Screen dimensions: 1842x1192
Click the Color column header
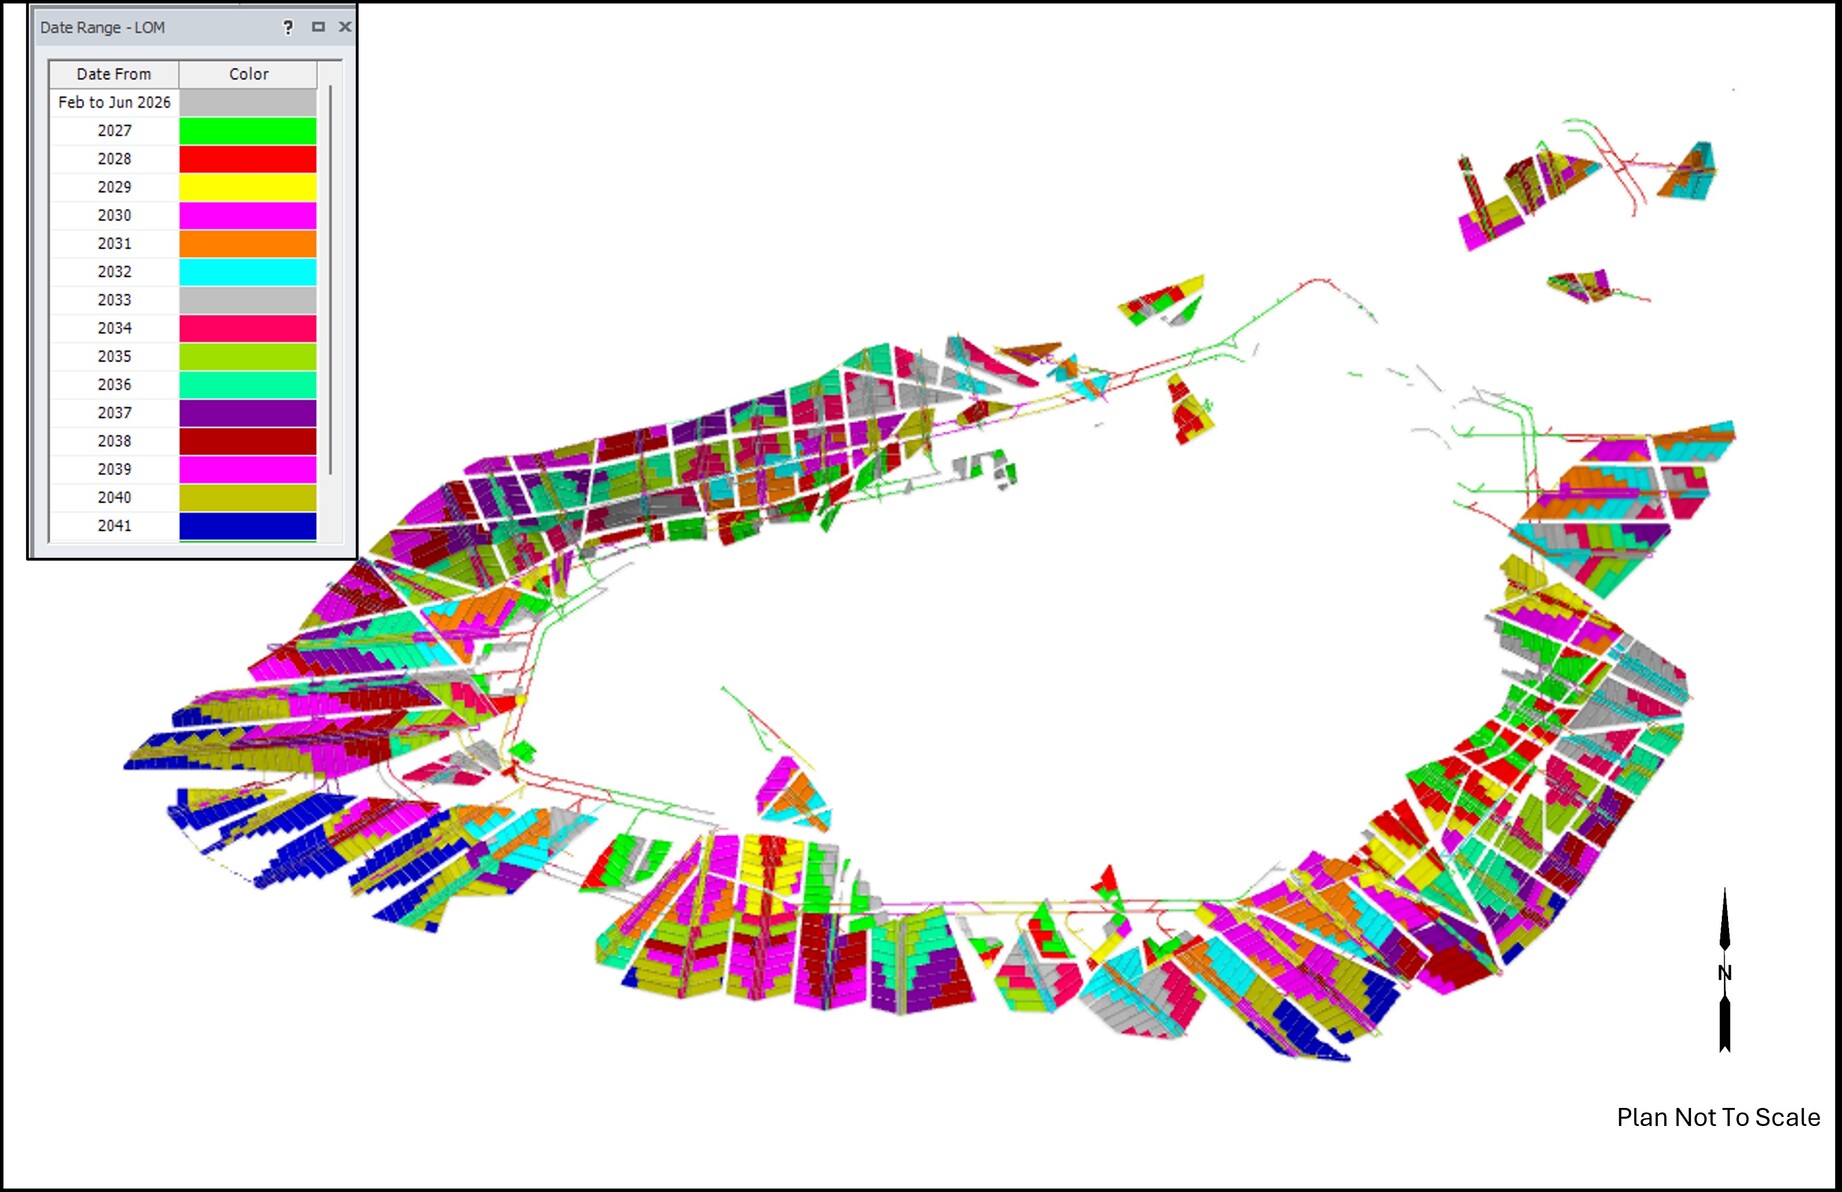pos(248,74)
